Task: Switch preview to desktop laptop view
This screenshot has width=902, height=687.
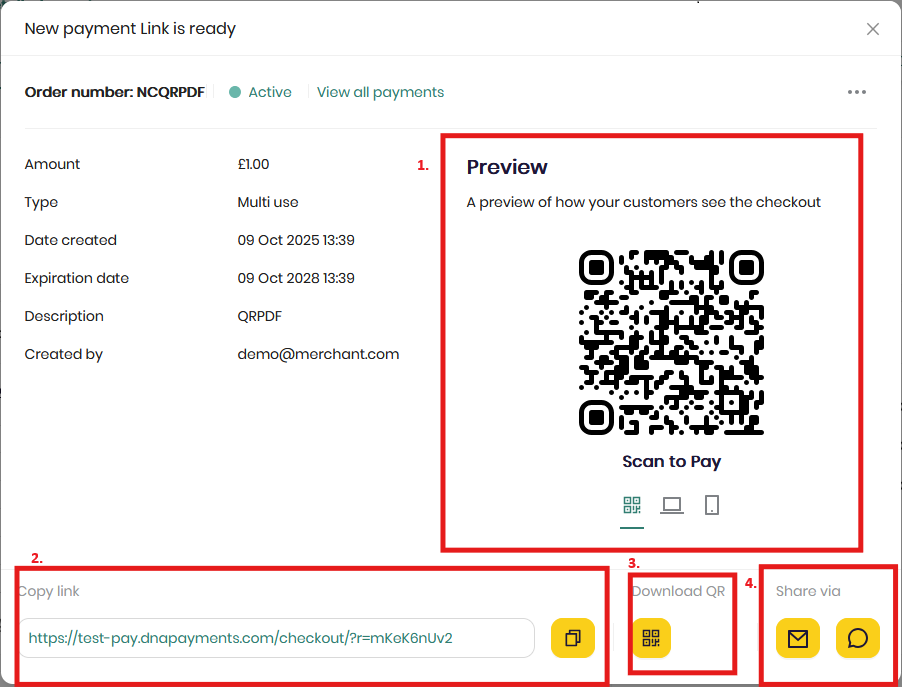Action: click(x=672, y=505)
